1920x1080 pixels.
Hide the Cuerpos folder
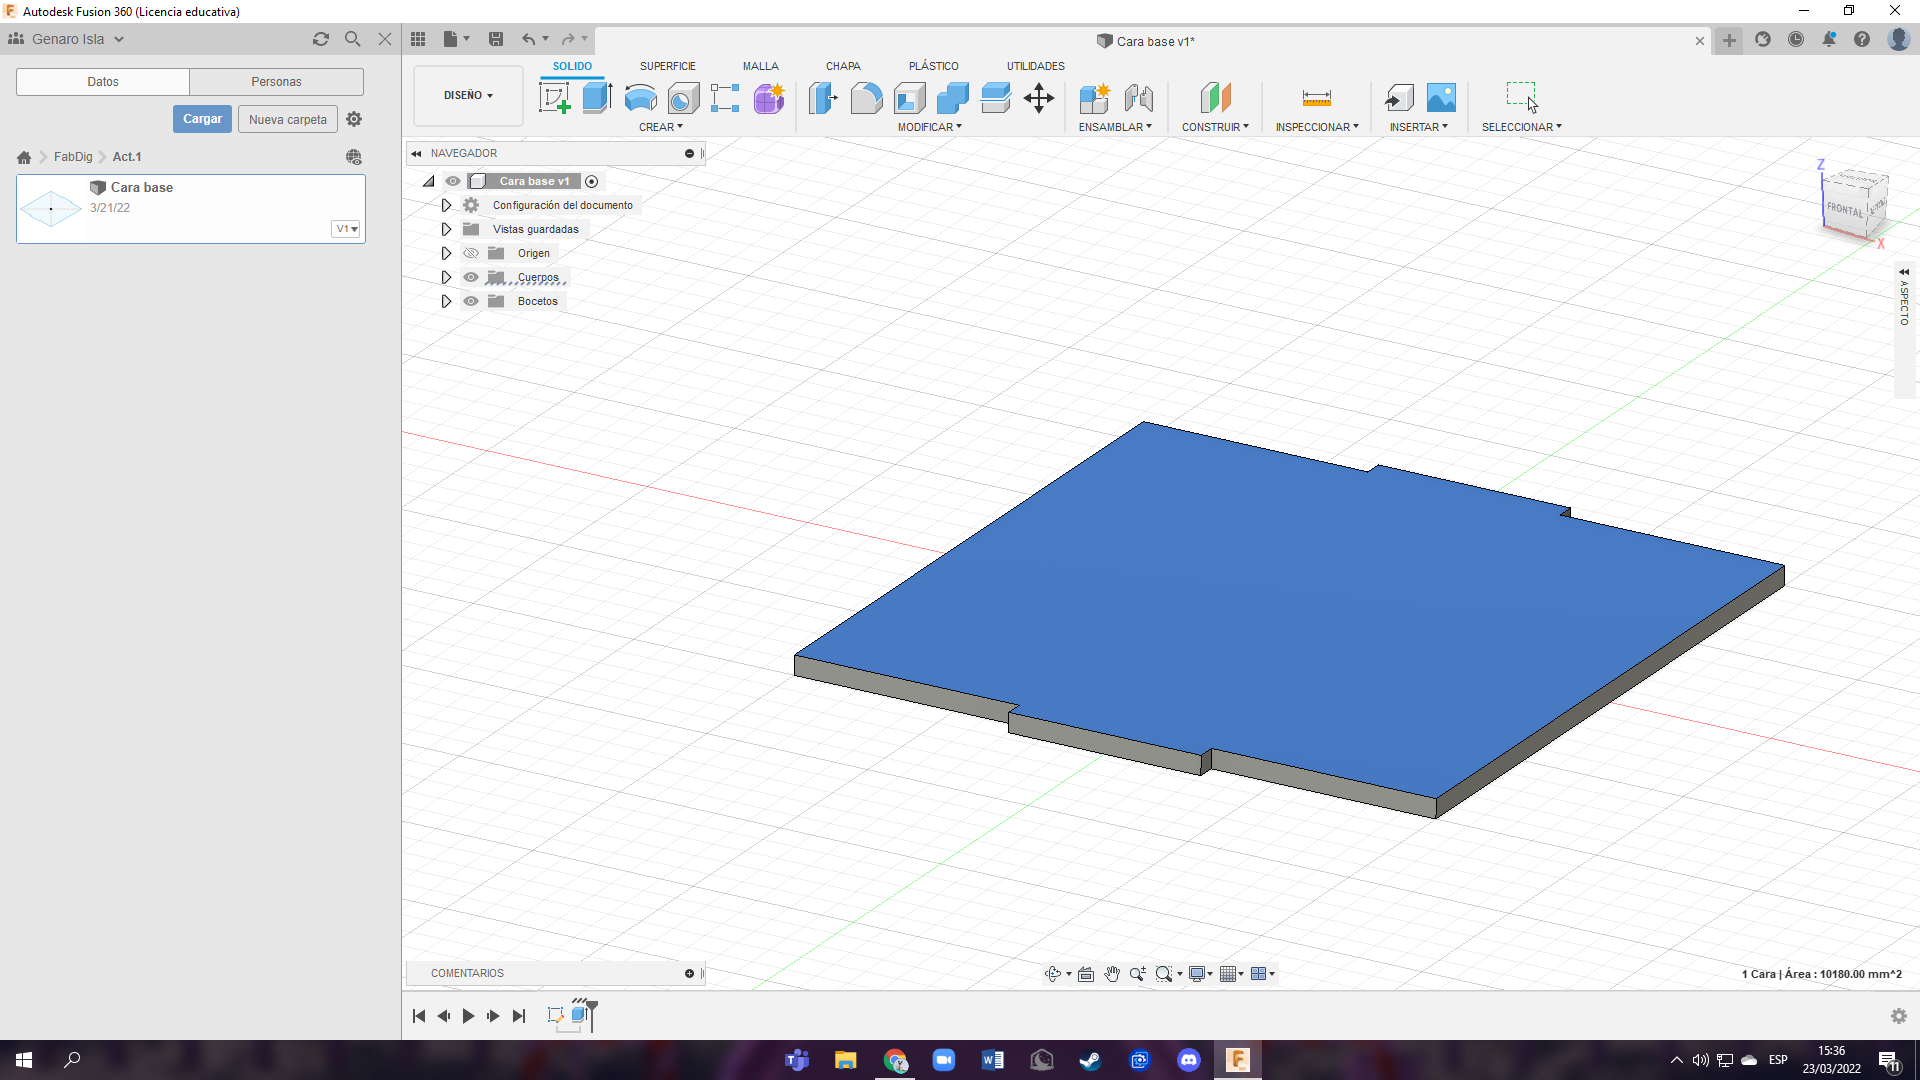tap(471, 277)
